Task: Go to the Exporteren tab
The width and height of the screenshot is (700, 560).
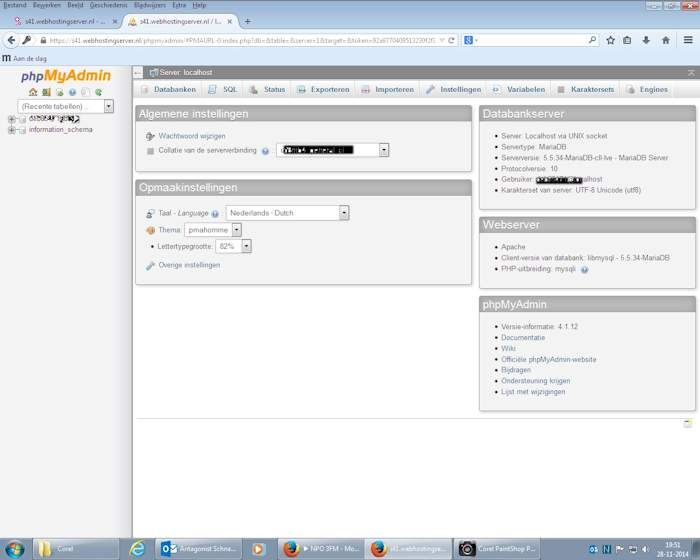Action: pyautogui.click(x=324, y=89)
